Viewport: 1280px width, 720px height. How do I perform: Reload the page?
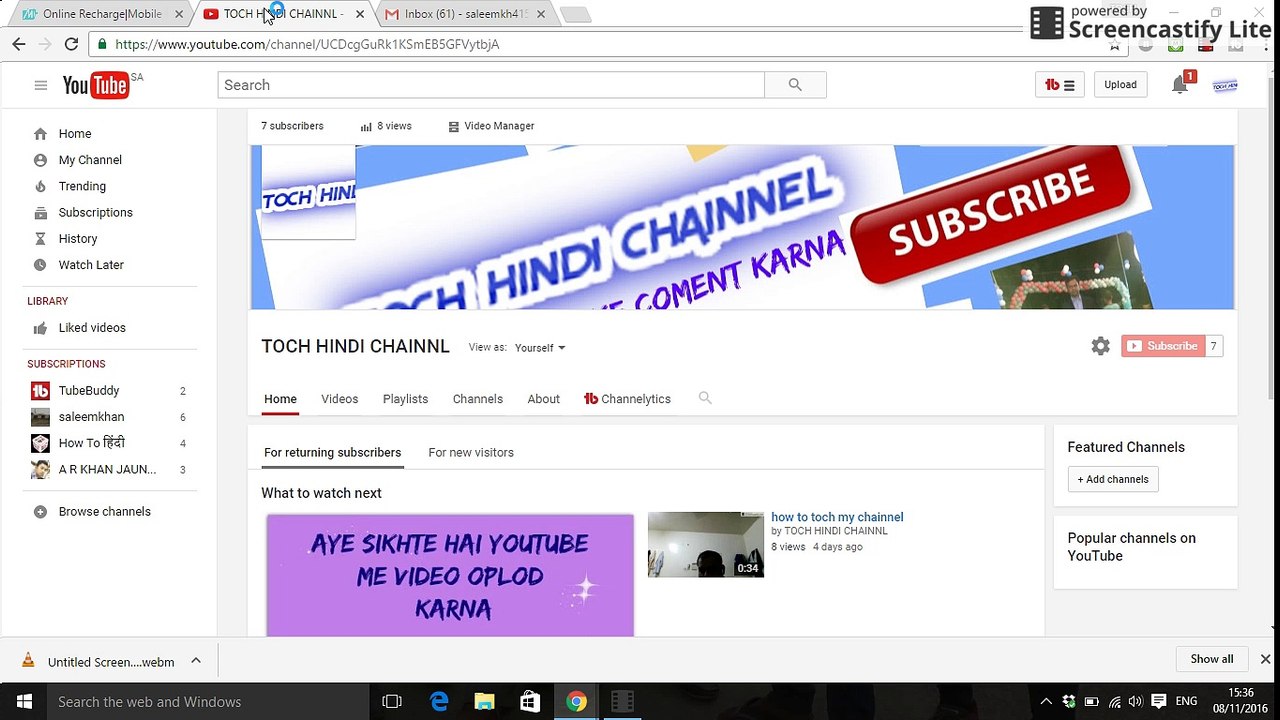[x=71, y=44]
